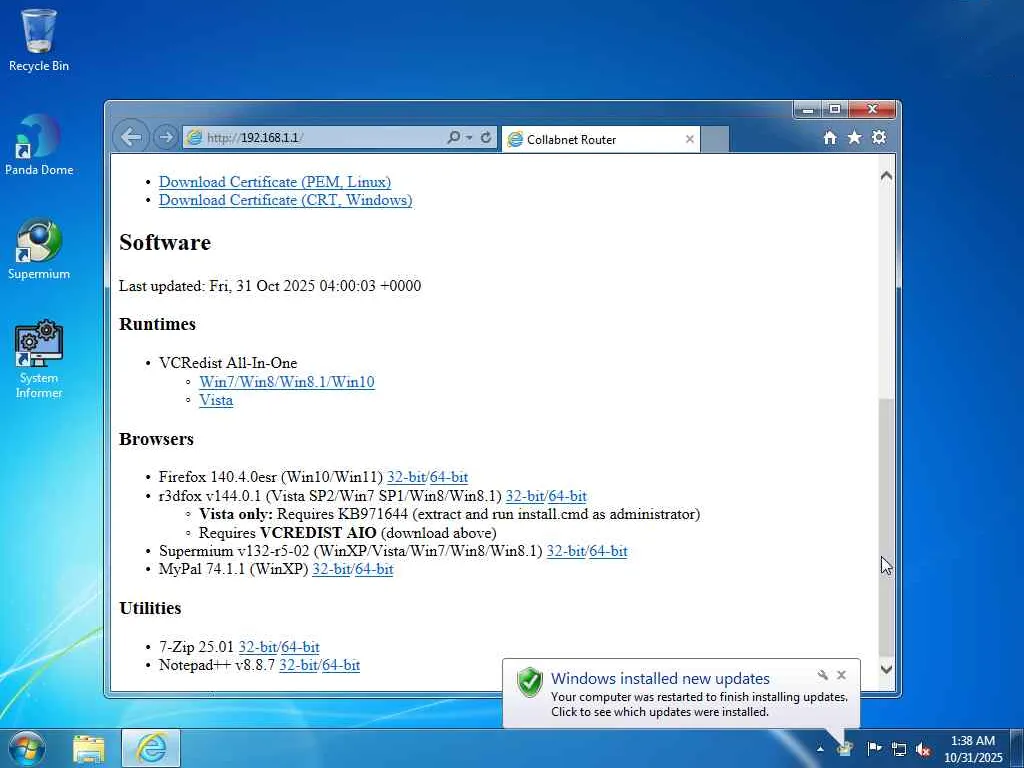Click the 'Requires KB971644' Vista only note
Screen dimensions: 1024x768
449,514
